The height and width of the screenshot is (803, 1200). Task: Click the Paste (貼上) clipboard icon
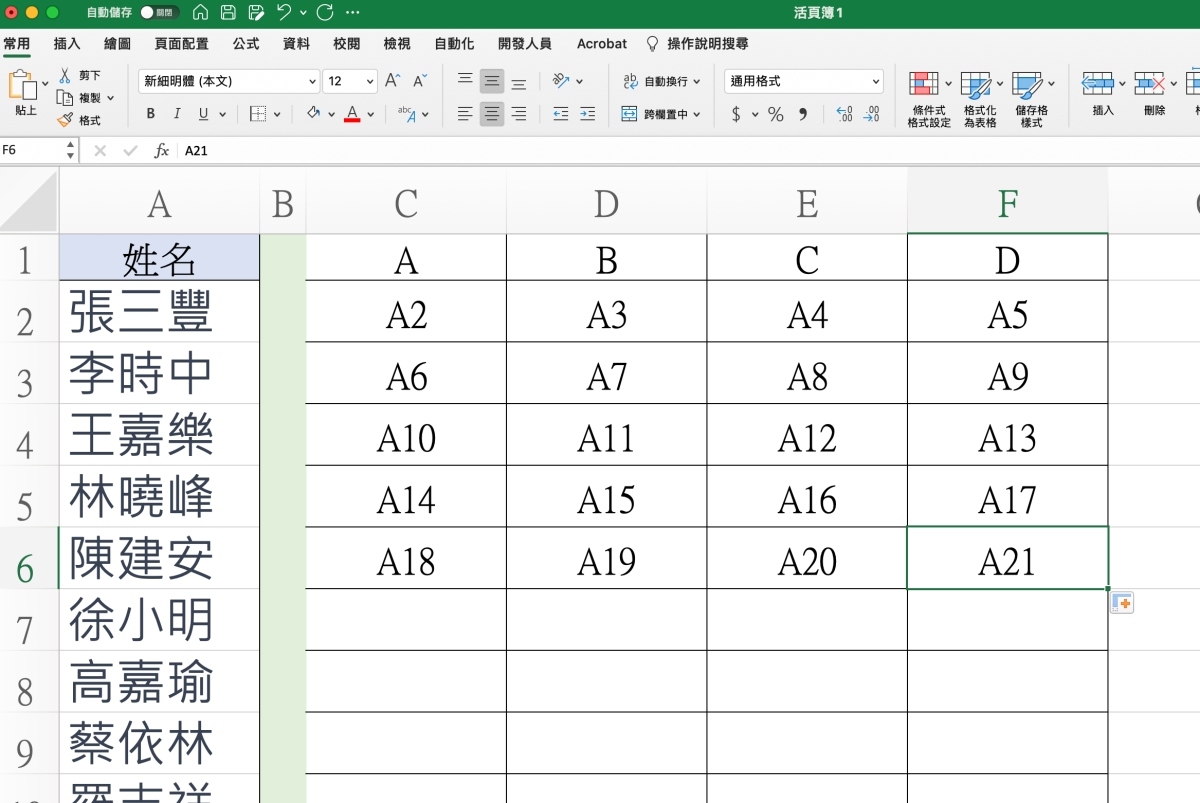click(x=22, y=84)
